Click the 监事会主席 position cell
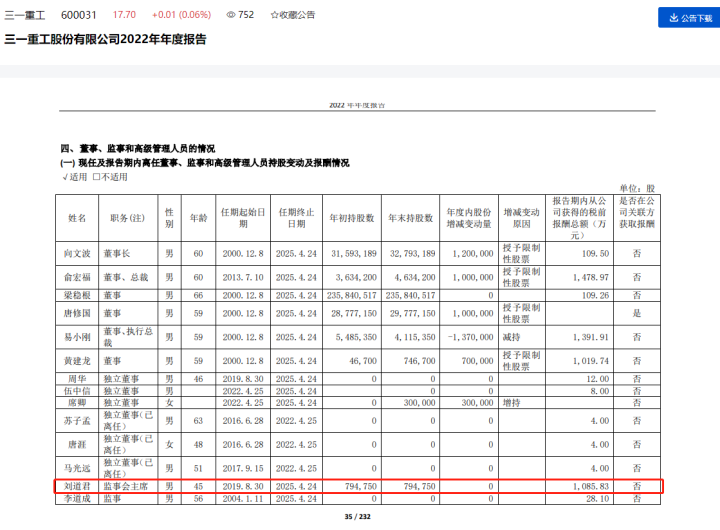The image size is (720, 530). click(126, 486)
